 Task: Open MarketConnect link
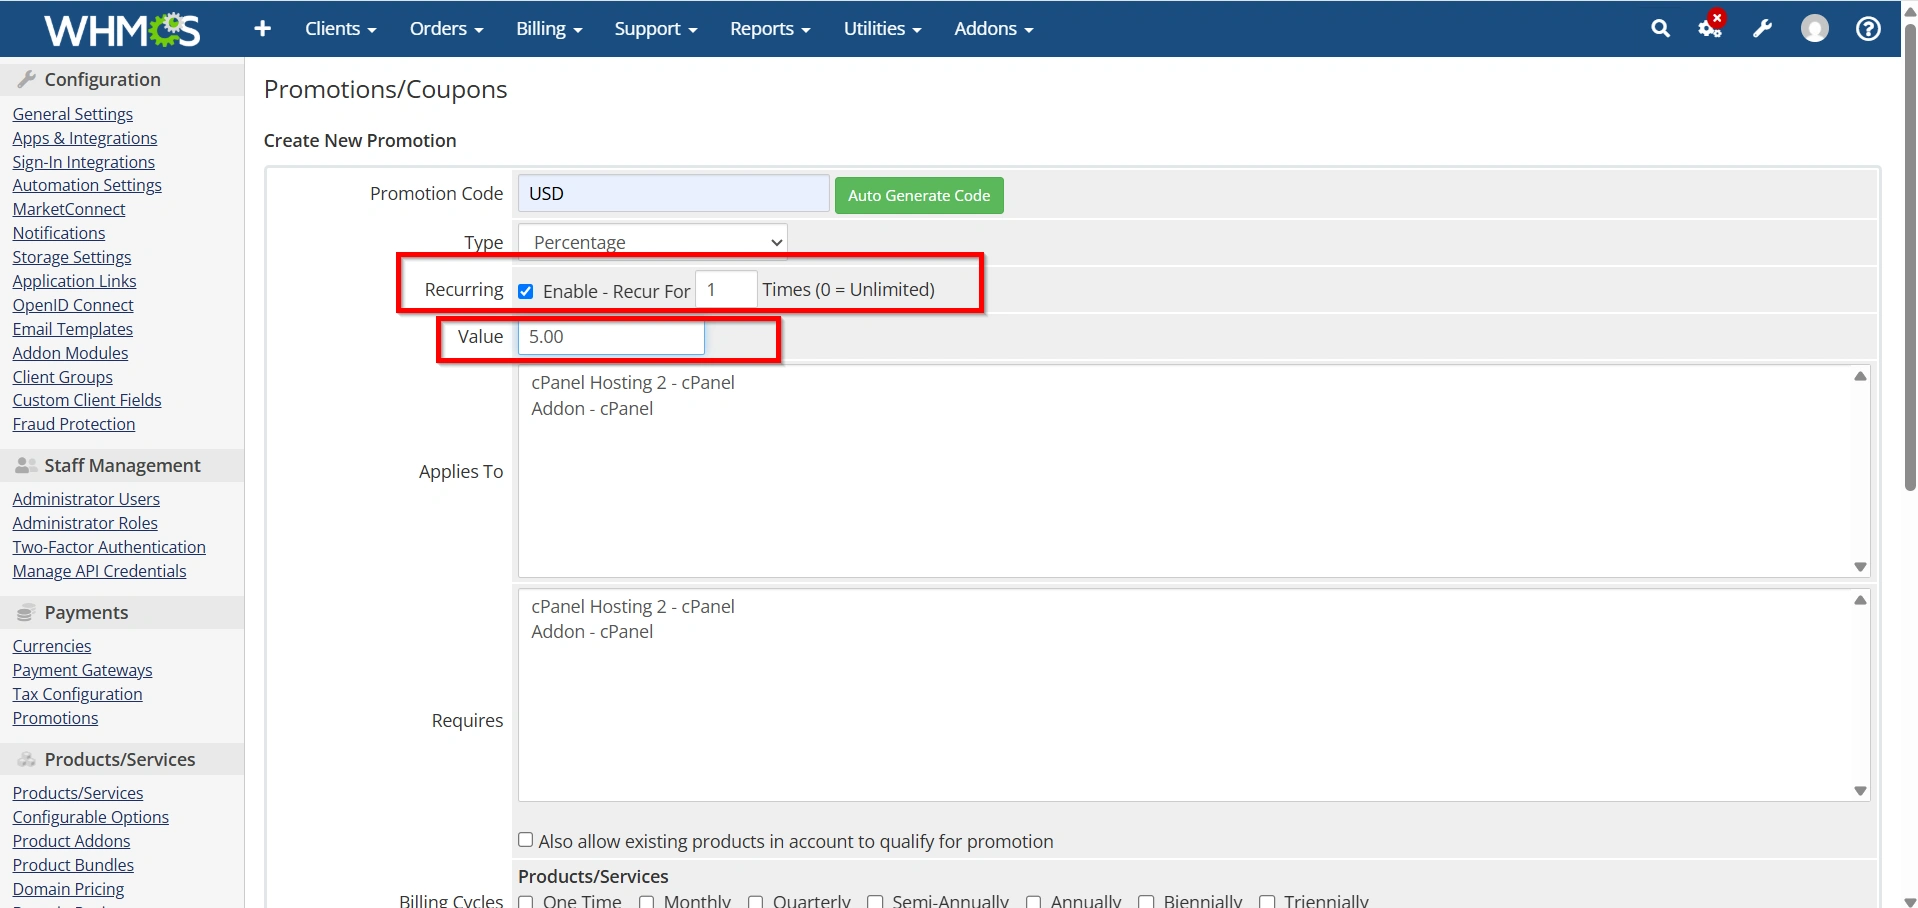pos(69,209)
